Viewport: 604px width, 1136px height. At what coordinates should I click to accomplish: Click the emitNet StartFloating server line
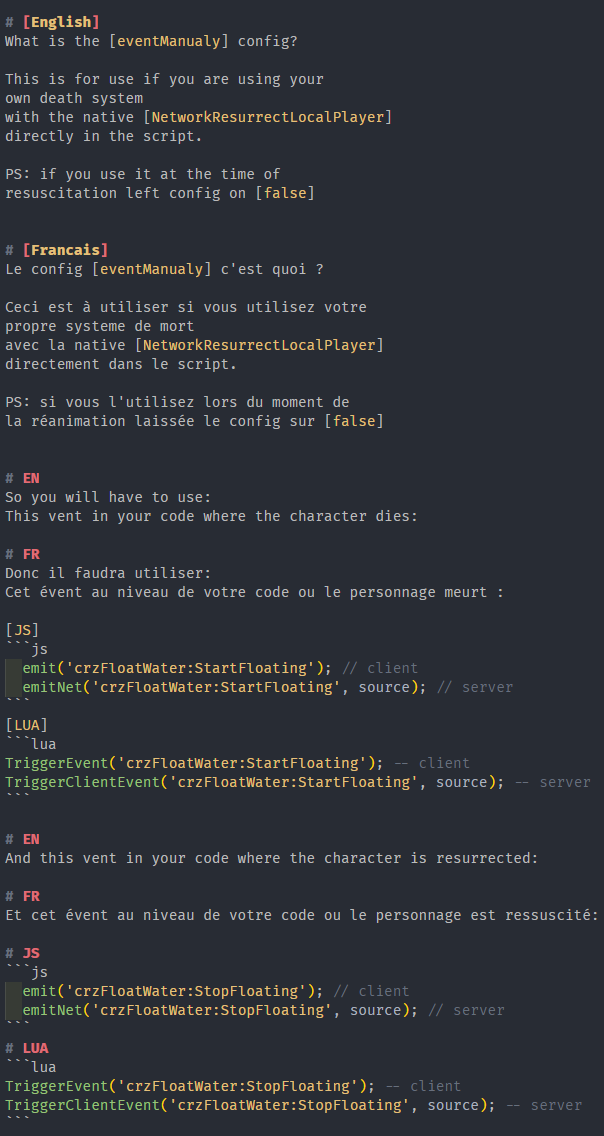[x=267, y=687]
